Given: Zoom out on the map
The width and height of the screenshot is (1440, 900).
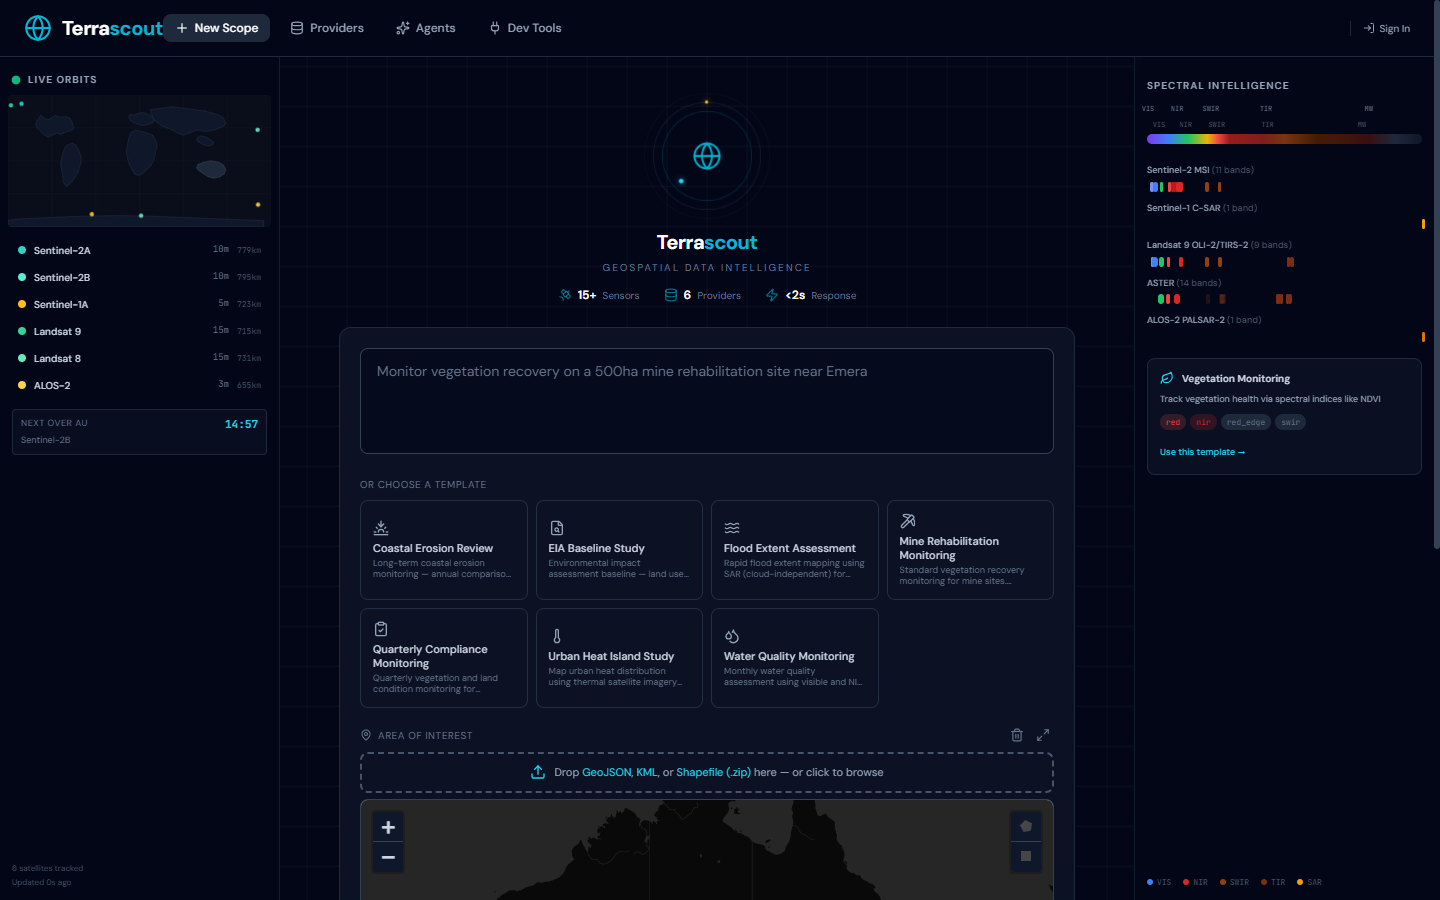Looking at the screenshot, I should click(x=388, y=857).
